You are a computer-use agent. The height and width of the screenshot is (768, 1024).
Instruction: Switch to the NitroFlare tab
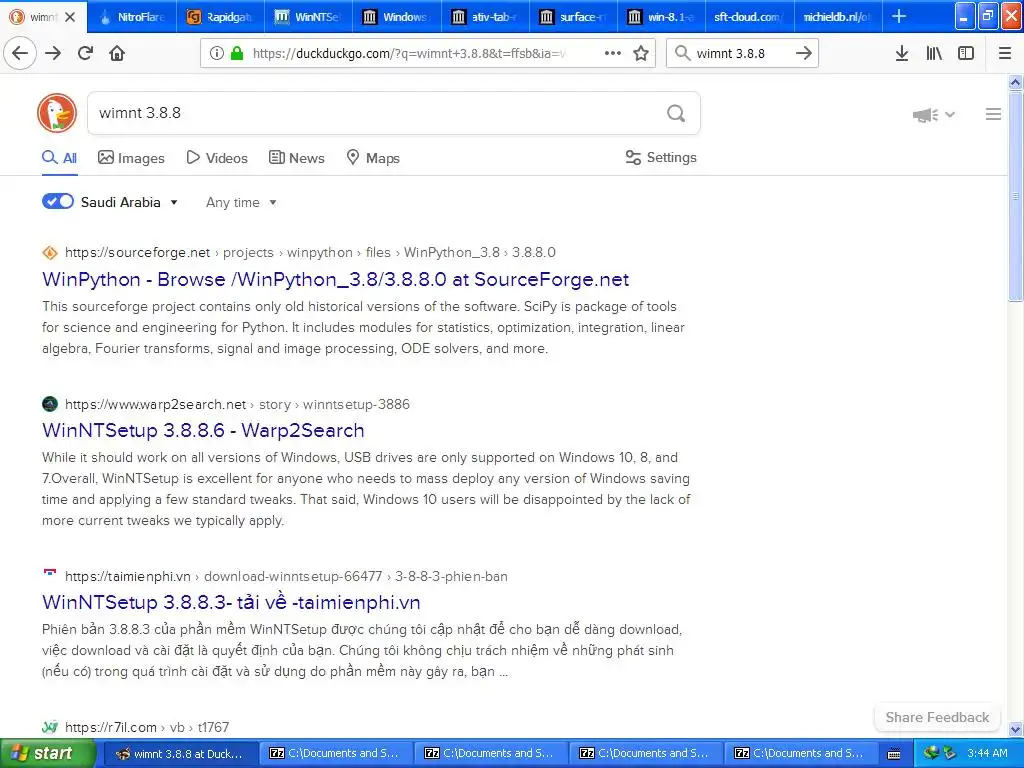(x=133, y=17)
